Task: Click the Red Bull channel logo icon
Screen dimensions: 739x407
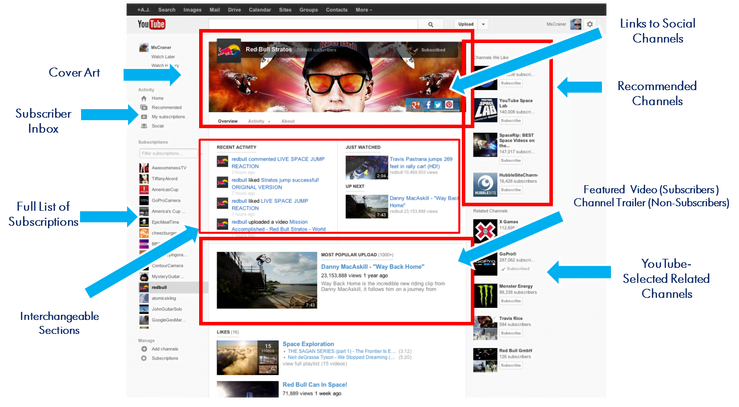Action: point(229,51)
